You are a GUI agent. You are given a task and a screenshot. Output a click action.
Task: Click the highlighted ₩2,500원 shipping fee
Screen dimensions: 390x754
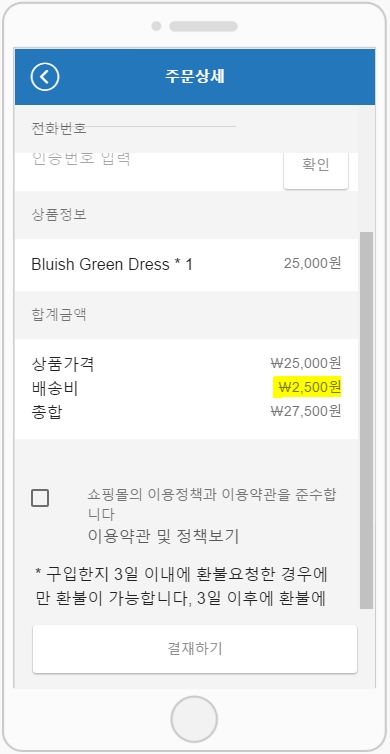pos(307,387)
